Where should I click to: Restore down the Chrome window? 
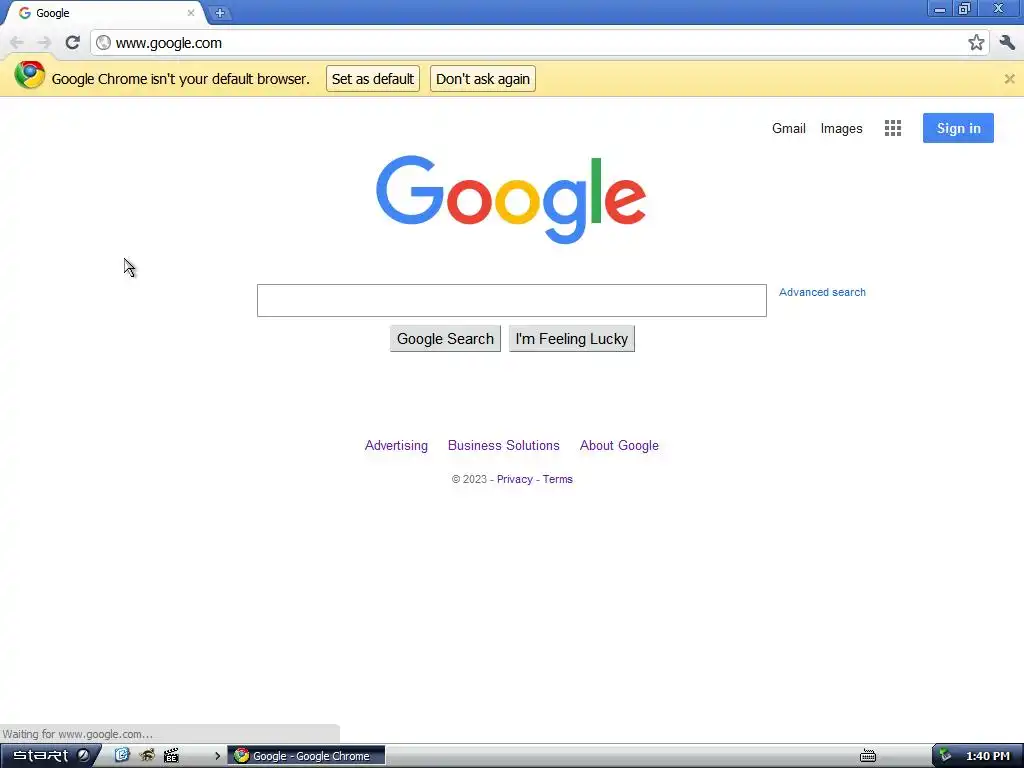coord(964,8)
